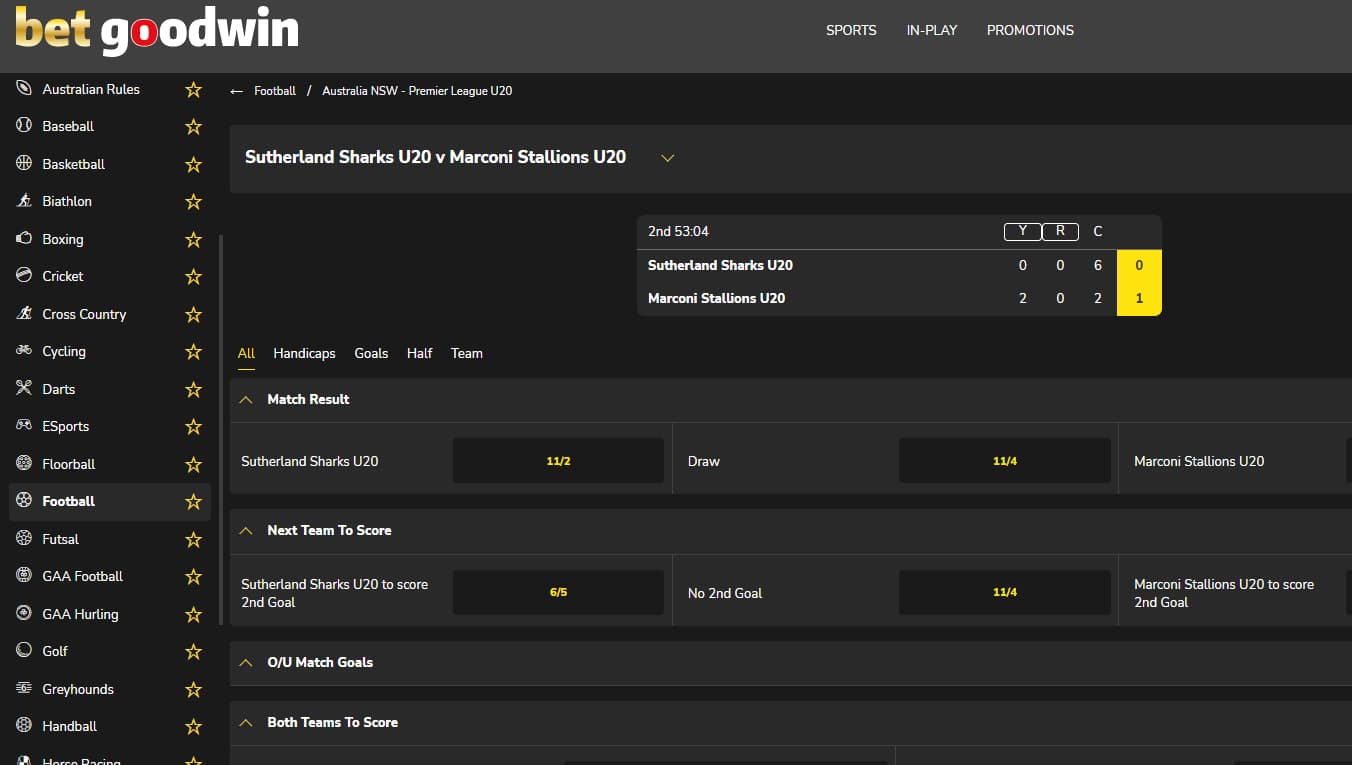Open the match selector dropdown chevron
This screenshot has height=765, width=1352.
point(668,158)
